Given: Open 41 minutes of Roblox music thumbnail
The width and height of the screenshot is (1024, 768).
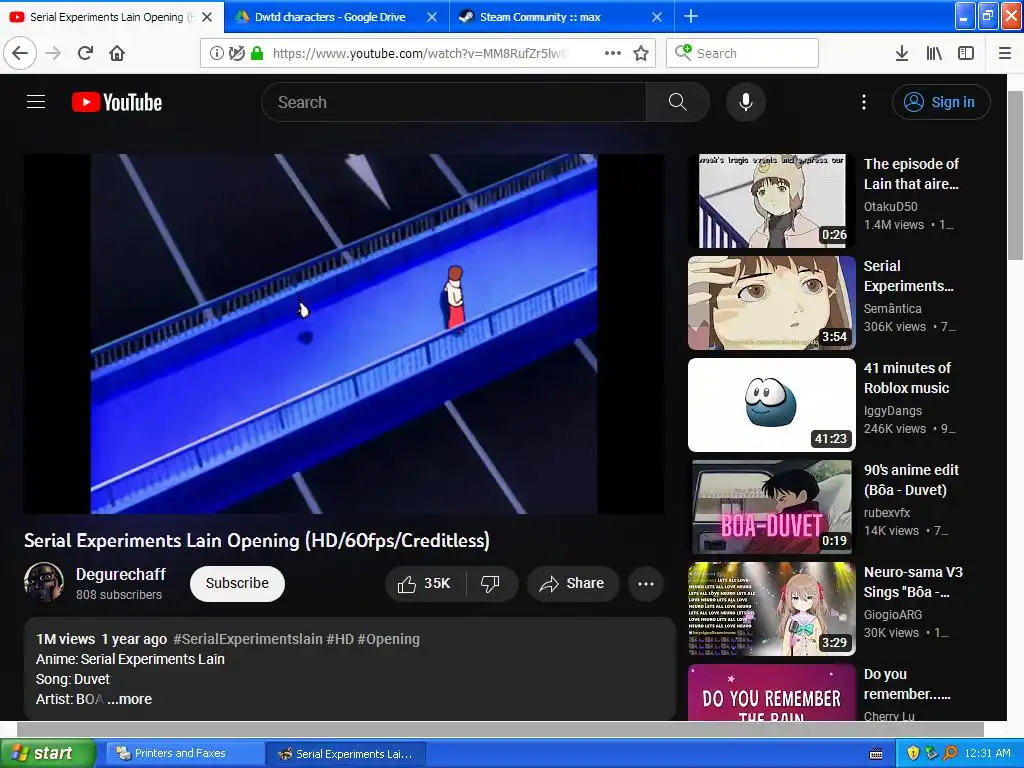Looking at the screenshot, I should click(x=771, y=404).
